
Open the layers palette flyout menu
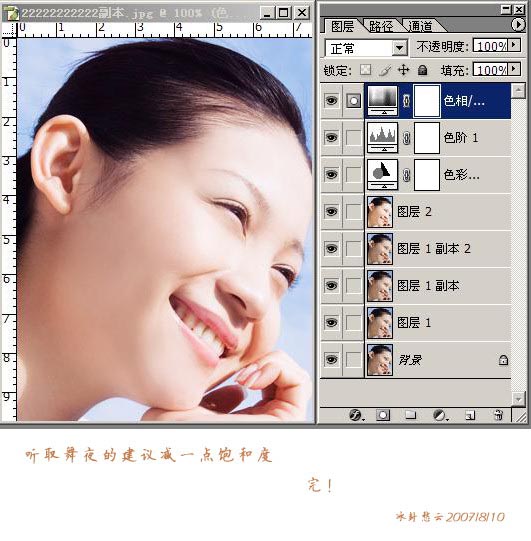518,24
